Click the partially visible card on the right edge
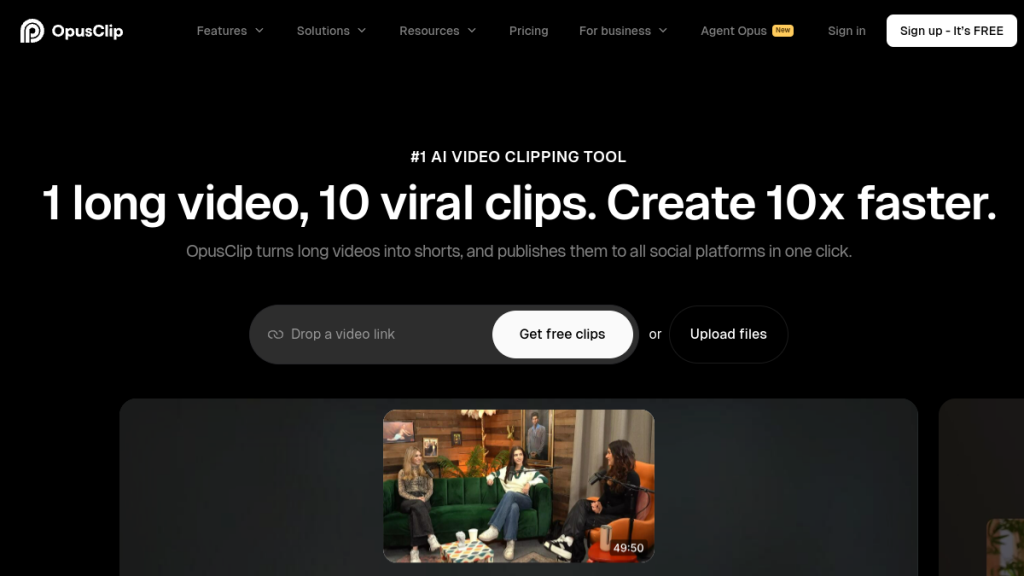The height and width of the screenshot is (576, 1024). 982,488
